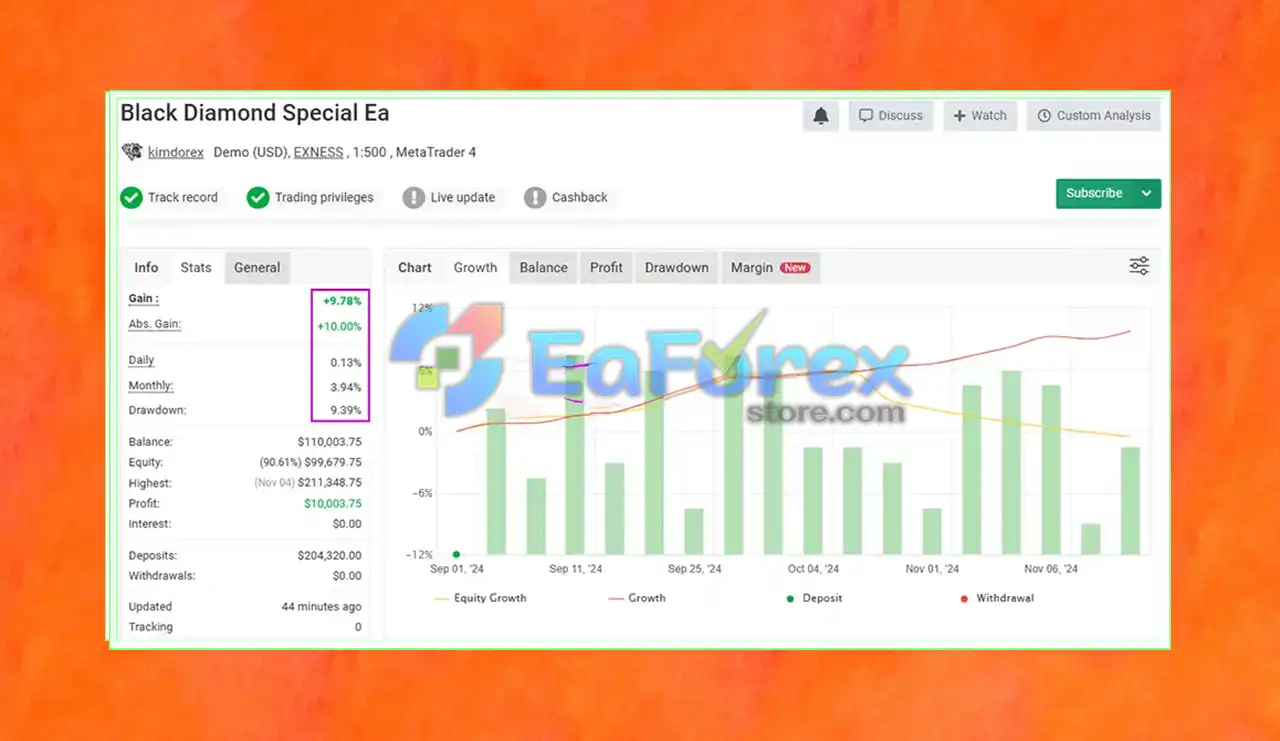Toggle Equity Growth legend entry

(480, 598)
